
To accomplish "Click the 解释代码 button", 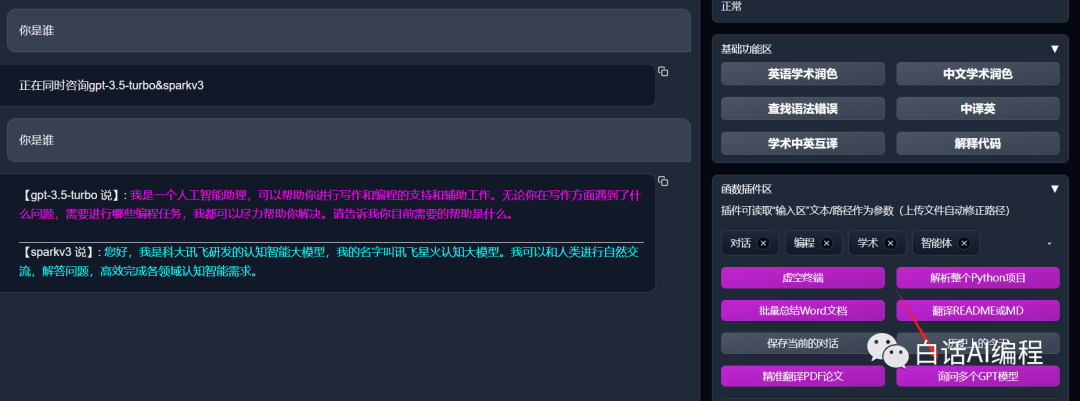I will point(977,143).
